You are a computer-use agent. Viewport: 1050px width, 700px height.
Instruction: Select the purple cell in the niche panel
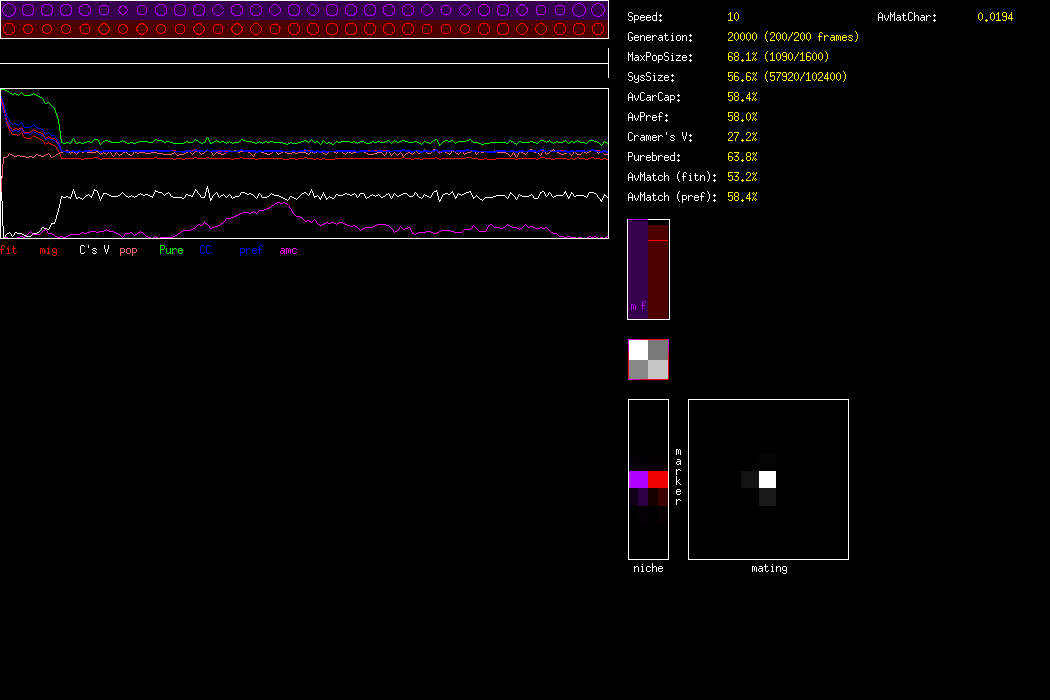pyautogui.click(x=638, y=480)
